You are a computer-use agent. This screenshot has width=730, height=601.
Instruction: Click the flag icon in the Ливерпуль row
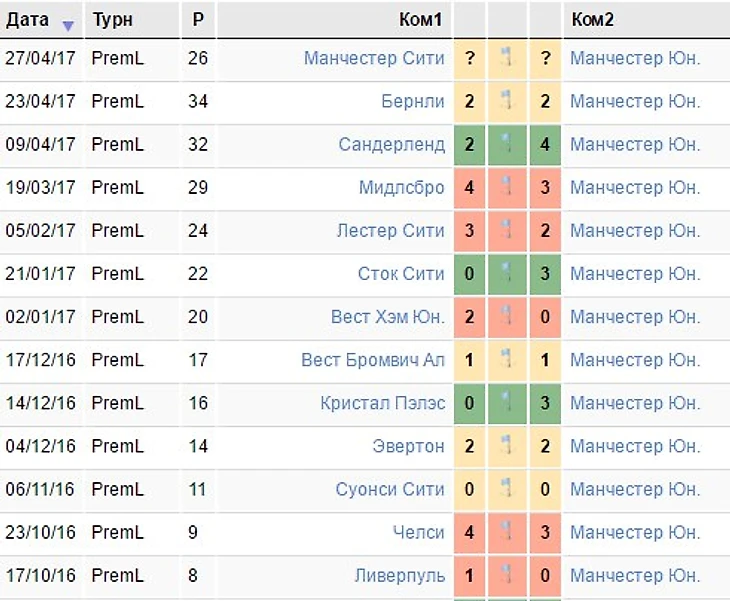point(507,575)
